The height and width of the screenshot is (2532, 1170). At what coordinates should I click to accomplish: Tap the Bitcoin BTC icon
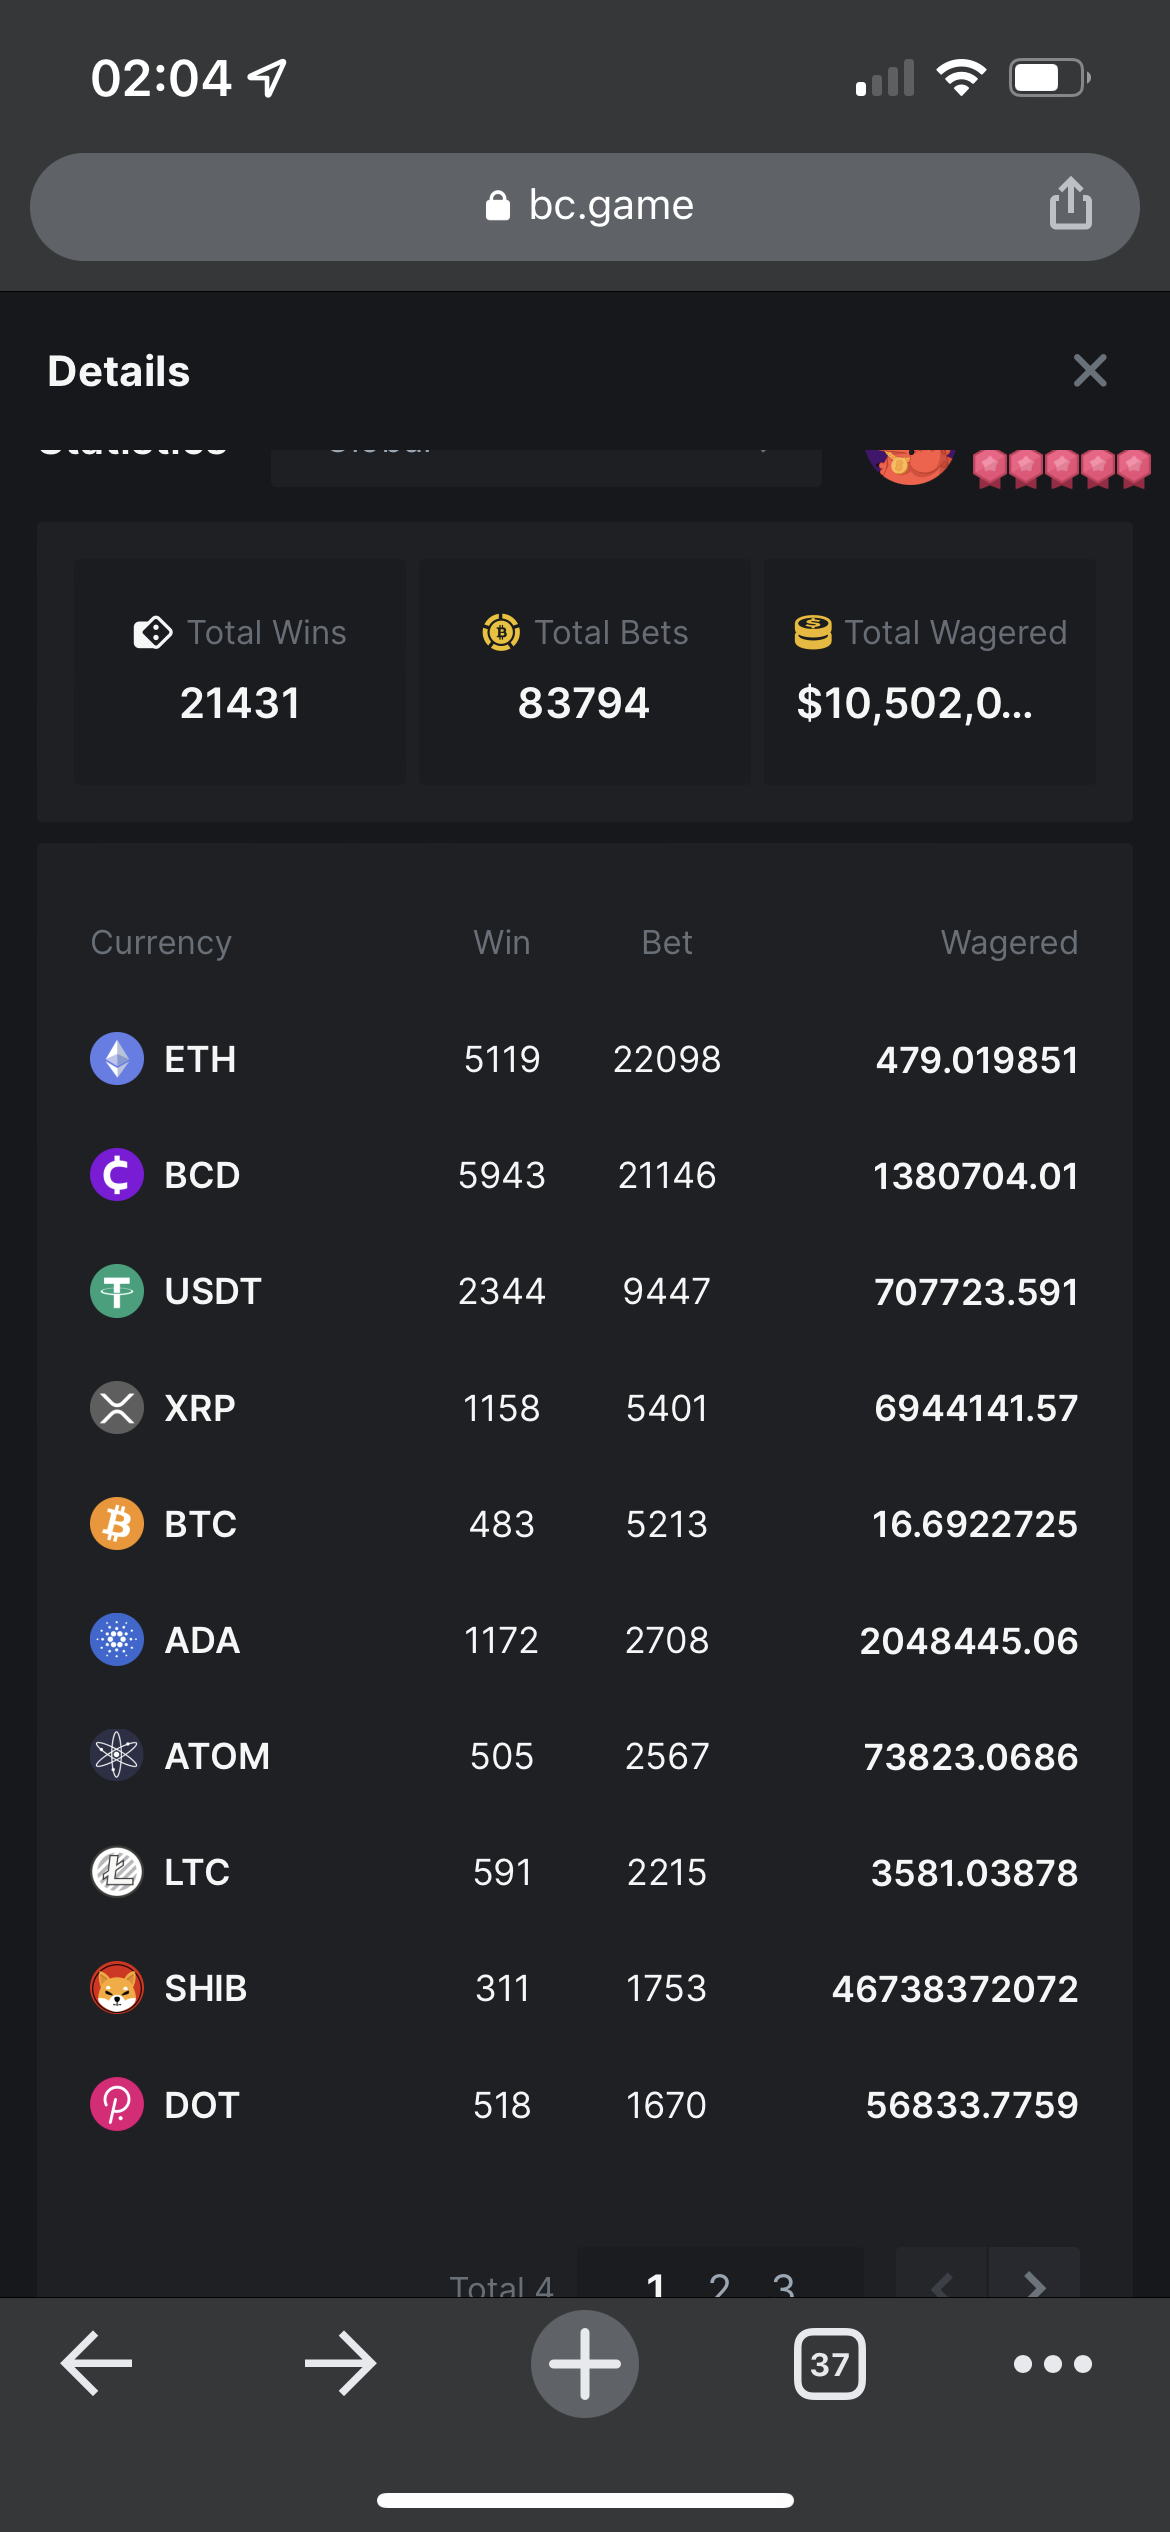click(117, 1523)
